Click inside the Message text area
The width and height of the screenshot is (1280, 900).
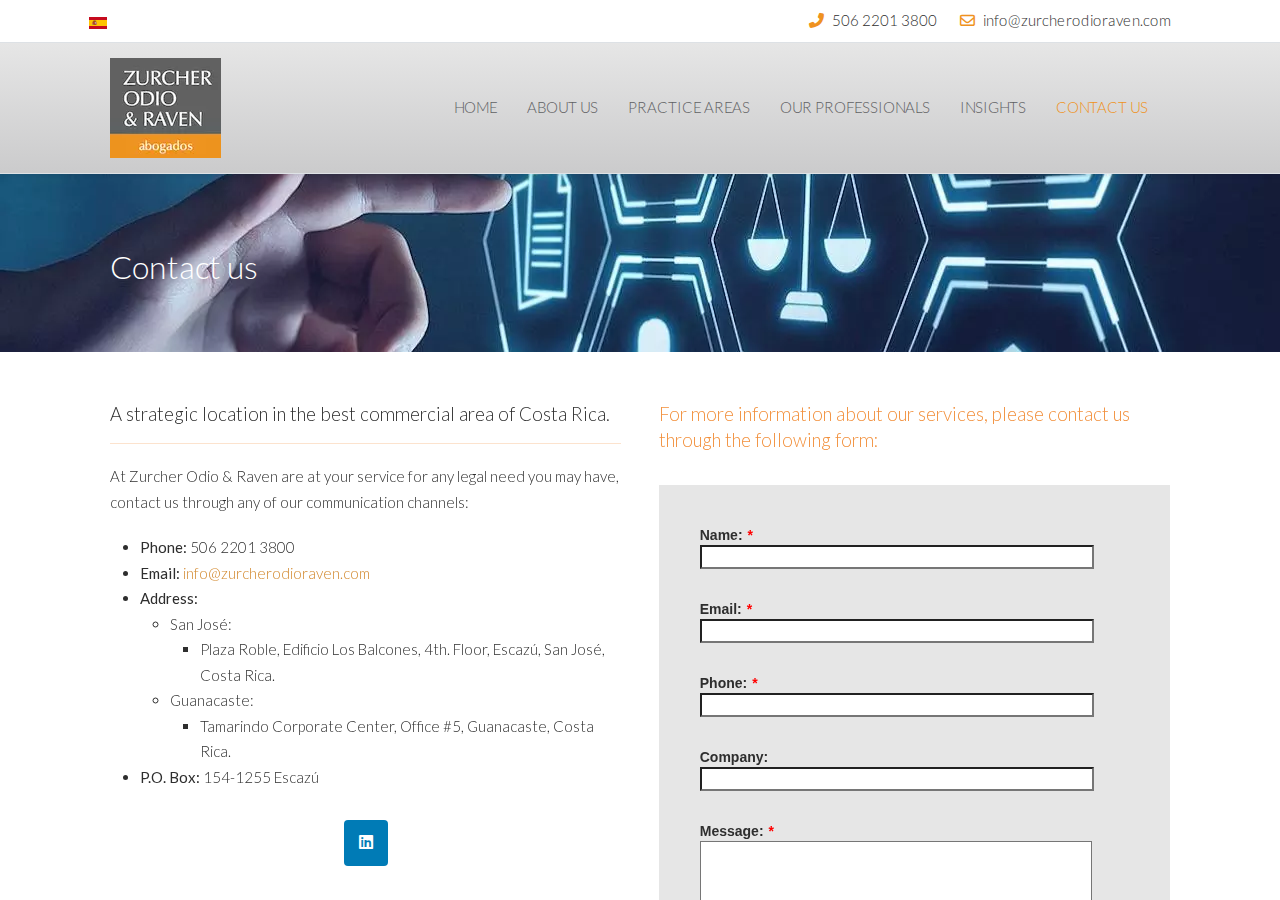[x=896, y=871]
